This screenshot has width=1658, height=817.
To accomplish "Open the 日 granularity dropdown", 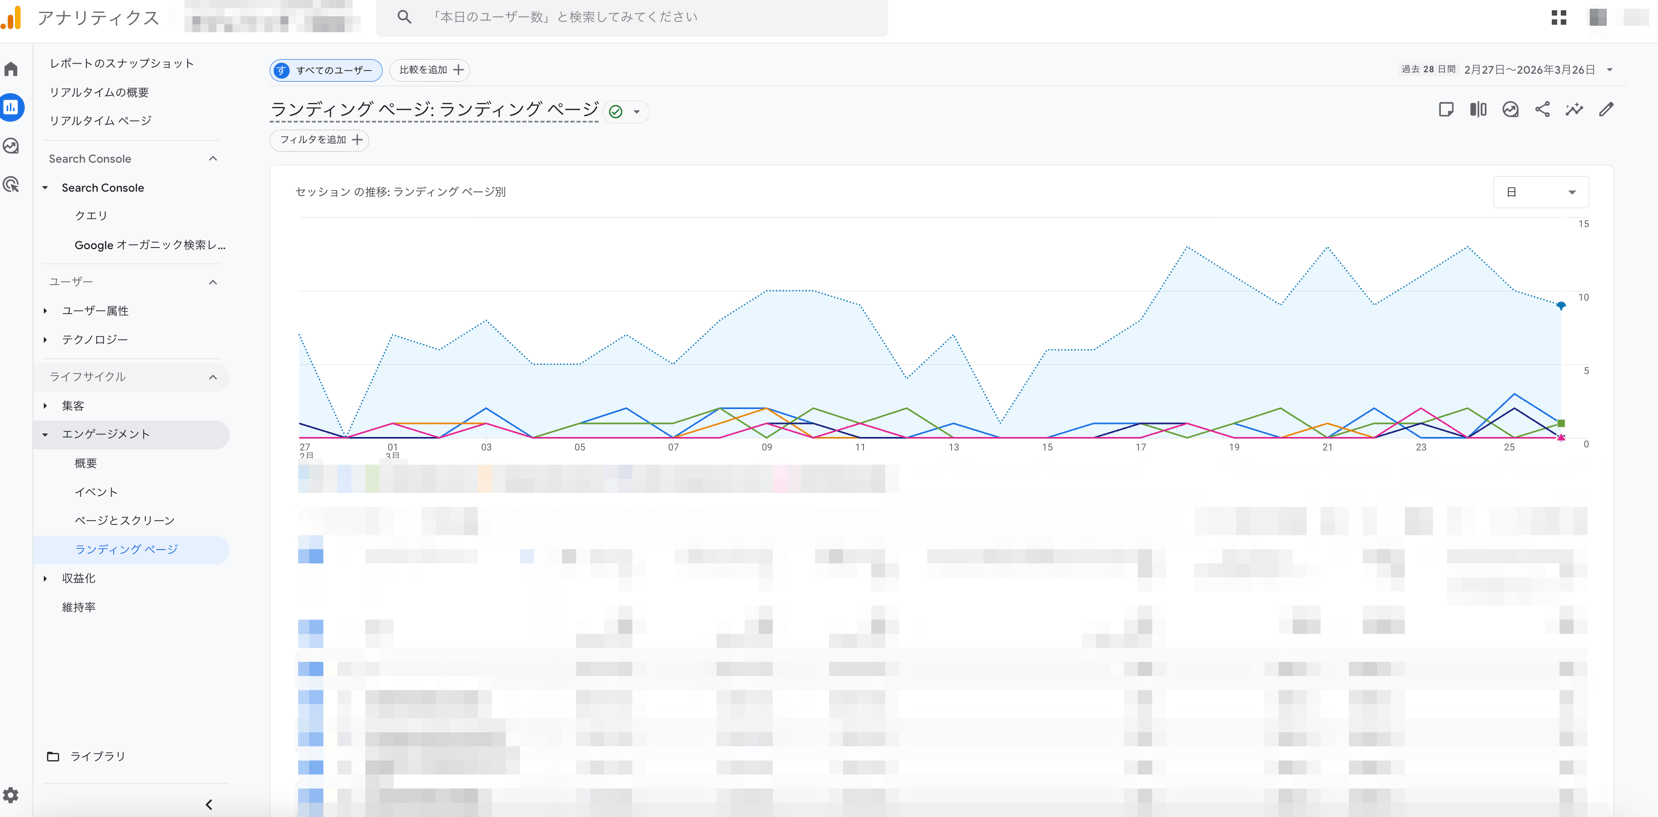I will (1540, 192).
